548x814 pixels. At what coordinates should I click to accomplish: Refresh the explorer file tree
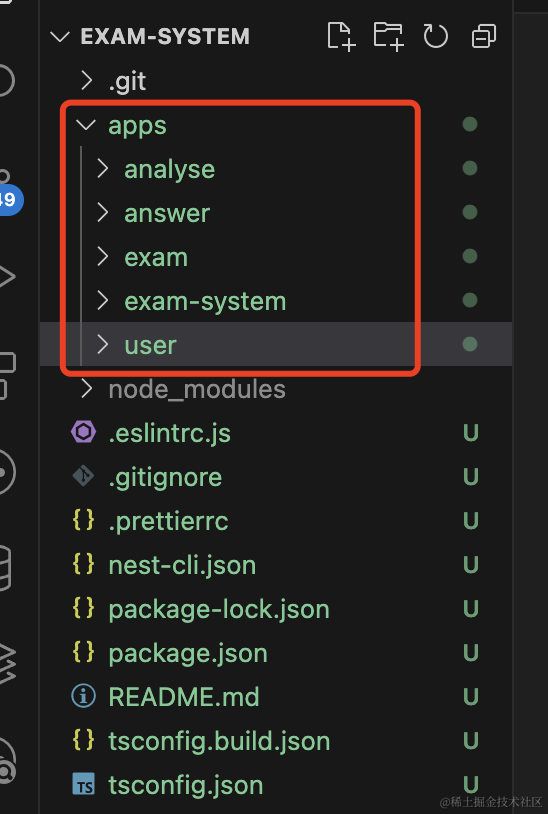pyautogui.click(x=435, y=36)
